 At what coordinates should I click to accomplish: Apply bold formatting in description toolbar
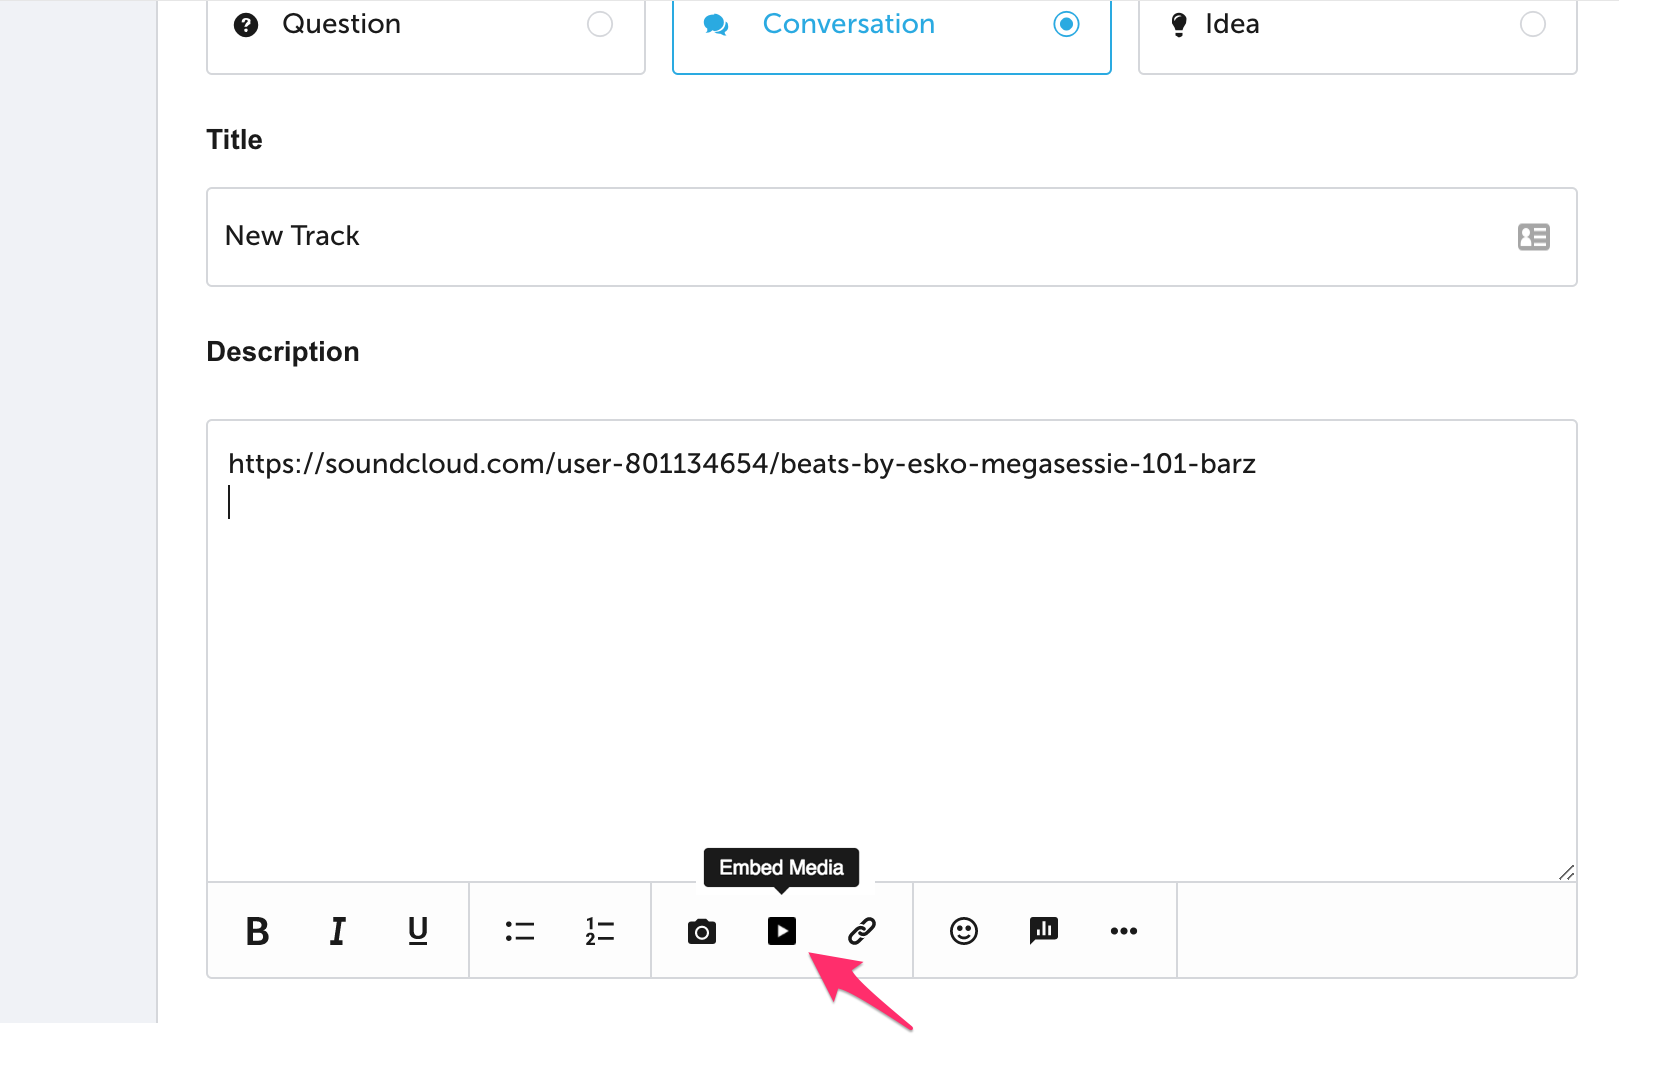257,931
